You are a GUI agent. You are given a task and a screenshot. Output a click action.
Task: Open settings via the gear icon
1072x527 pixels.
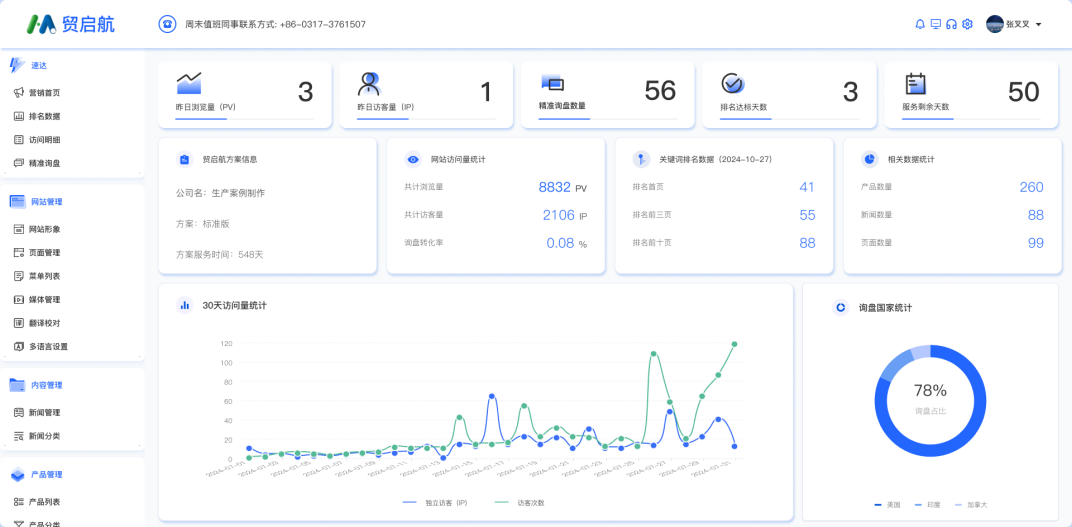[x=967, y=24]
